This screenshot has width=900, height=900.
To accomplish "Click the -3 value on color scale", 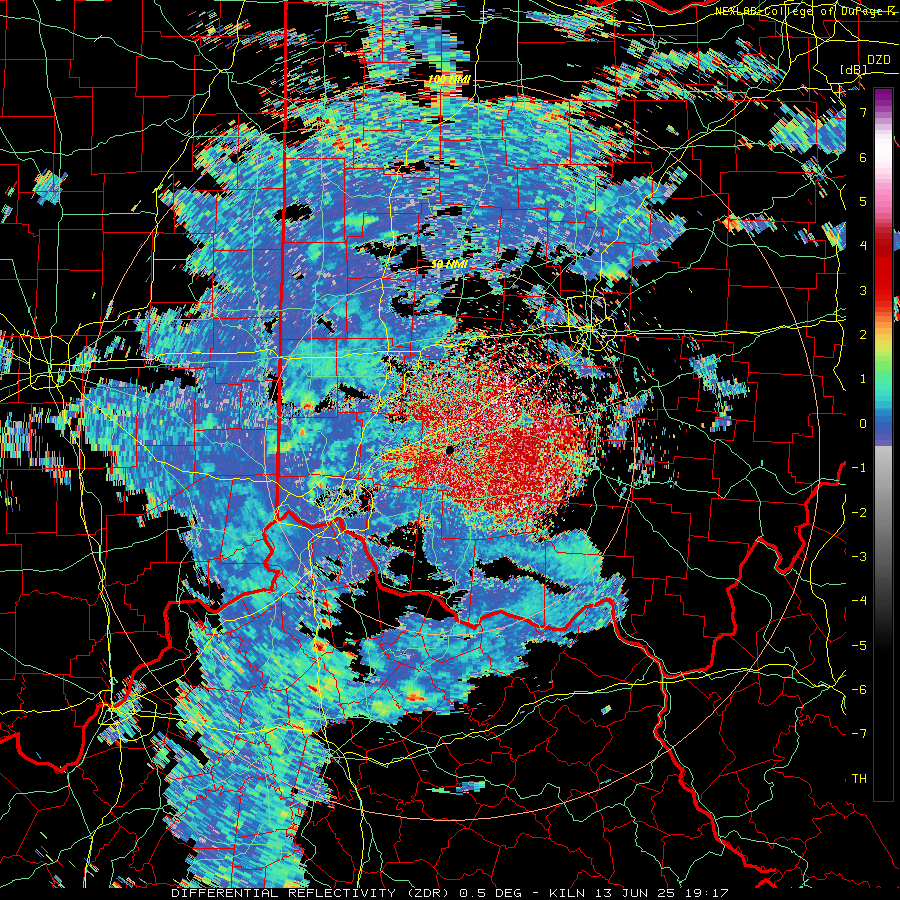I will point(859,557).
